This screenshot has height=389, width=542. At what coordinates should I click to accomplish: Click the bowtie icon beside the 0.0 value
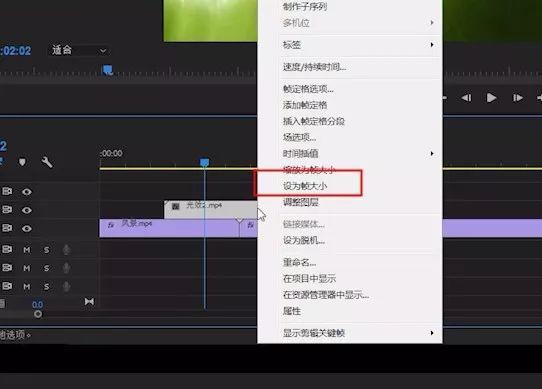coord(89,302)
